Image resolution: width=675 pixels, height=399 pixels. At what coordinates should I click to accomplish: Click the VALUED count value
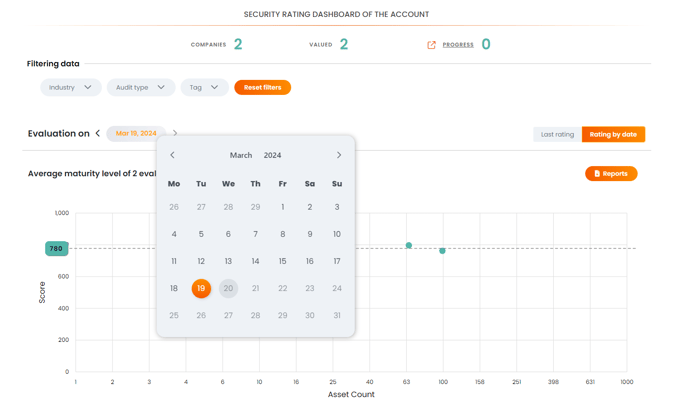(x=344, y=44)
